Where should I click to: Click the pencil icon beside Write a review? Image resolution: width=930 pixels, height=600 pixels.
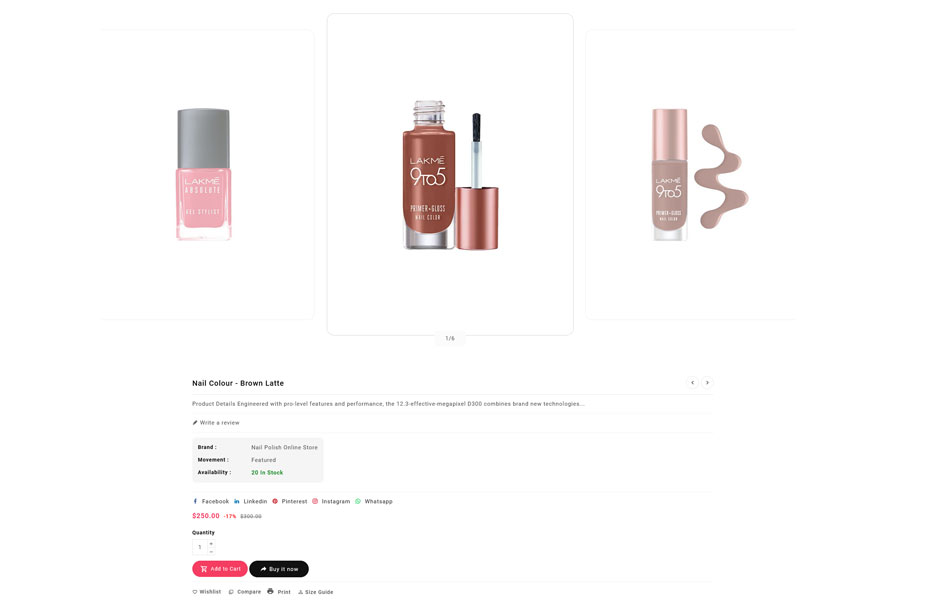(x=195, y=423)
